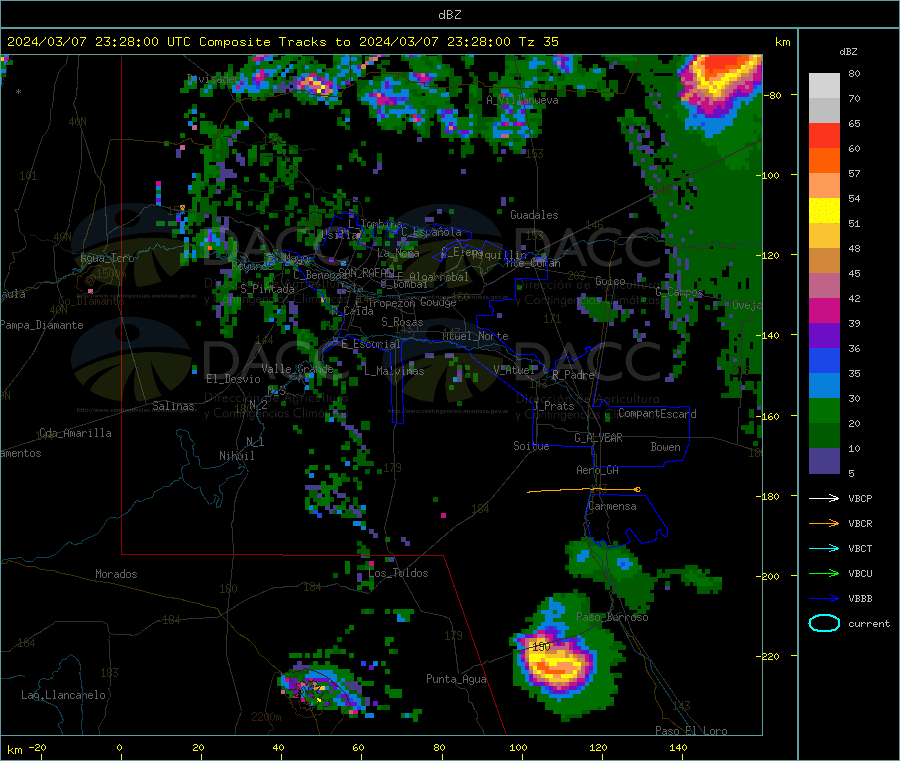The width and height of the screenshot is (900, 761).
Task: Click the R_Padre place label
Action: [573, 375]
